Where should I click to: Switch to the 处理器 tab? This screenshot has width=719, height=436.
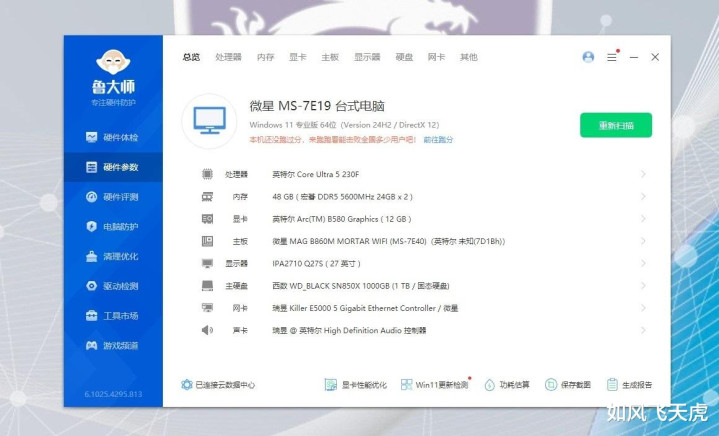tap(228, 57)
